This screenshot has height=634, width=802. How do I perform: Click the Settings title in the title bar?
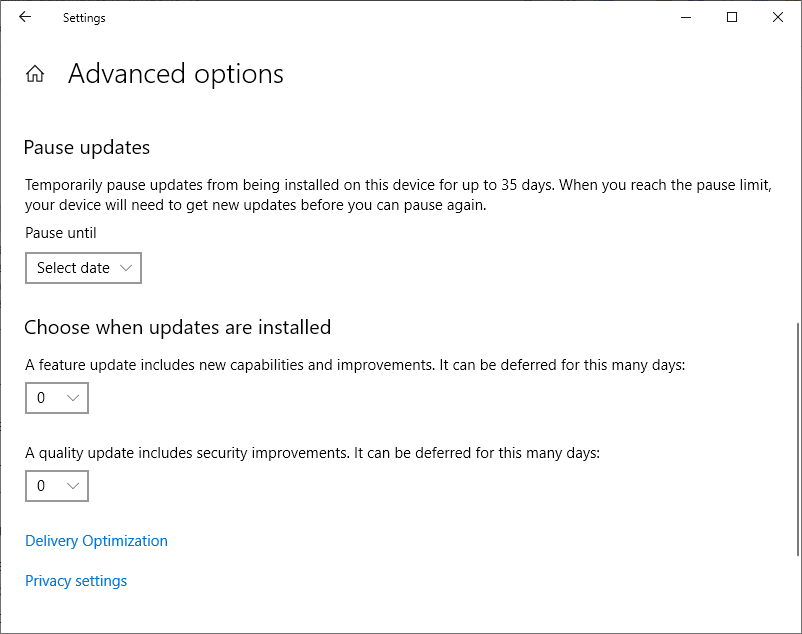pos(84,18)
